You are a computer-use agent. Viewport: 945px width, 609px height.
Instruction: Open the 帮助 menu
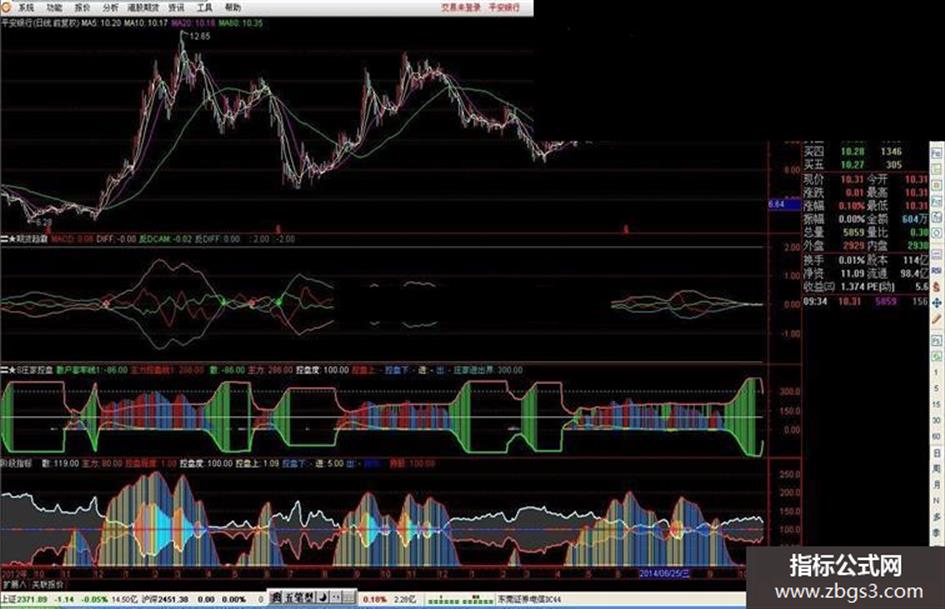pyautogui.click(x=233, y=8)
